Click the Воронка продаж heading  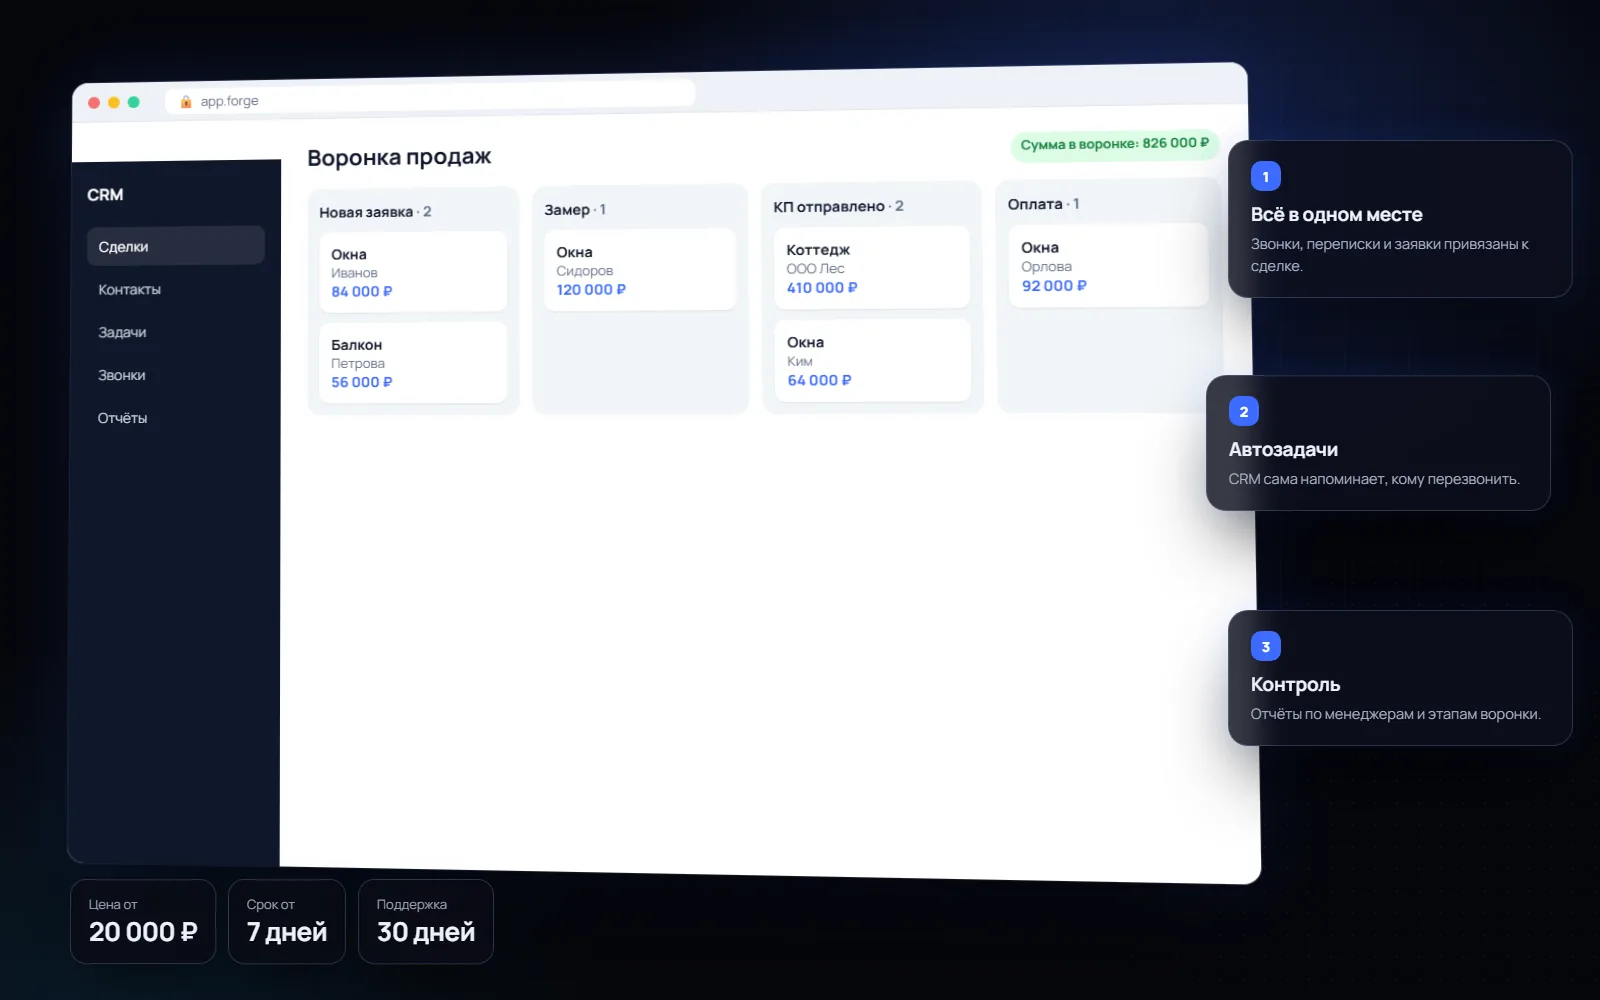399,157
